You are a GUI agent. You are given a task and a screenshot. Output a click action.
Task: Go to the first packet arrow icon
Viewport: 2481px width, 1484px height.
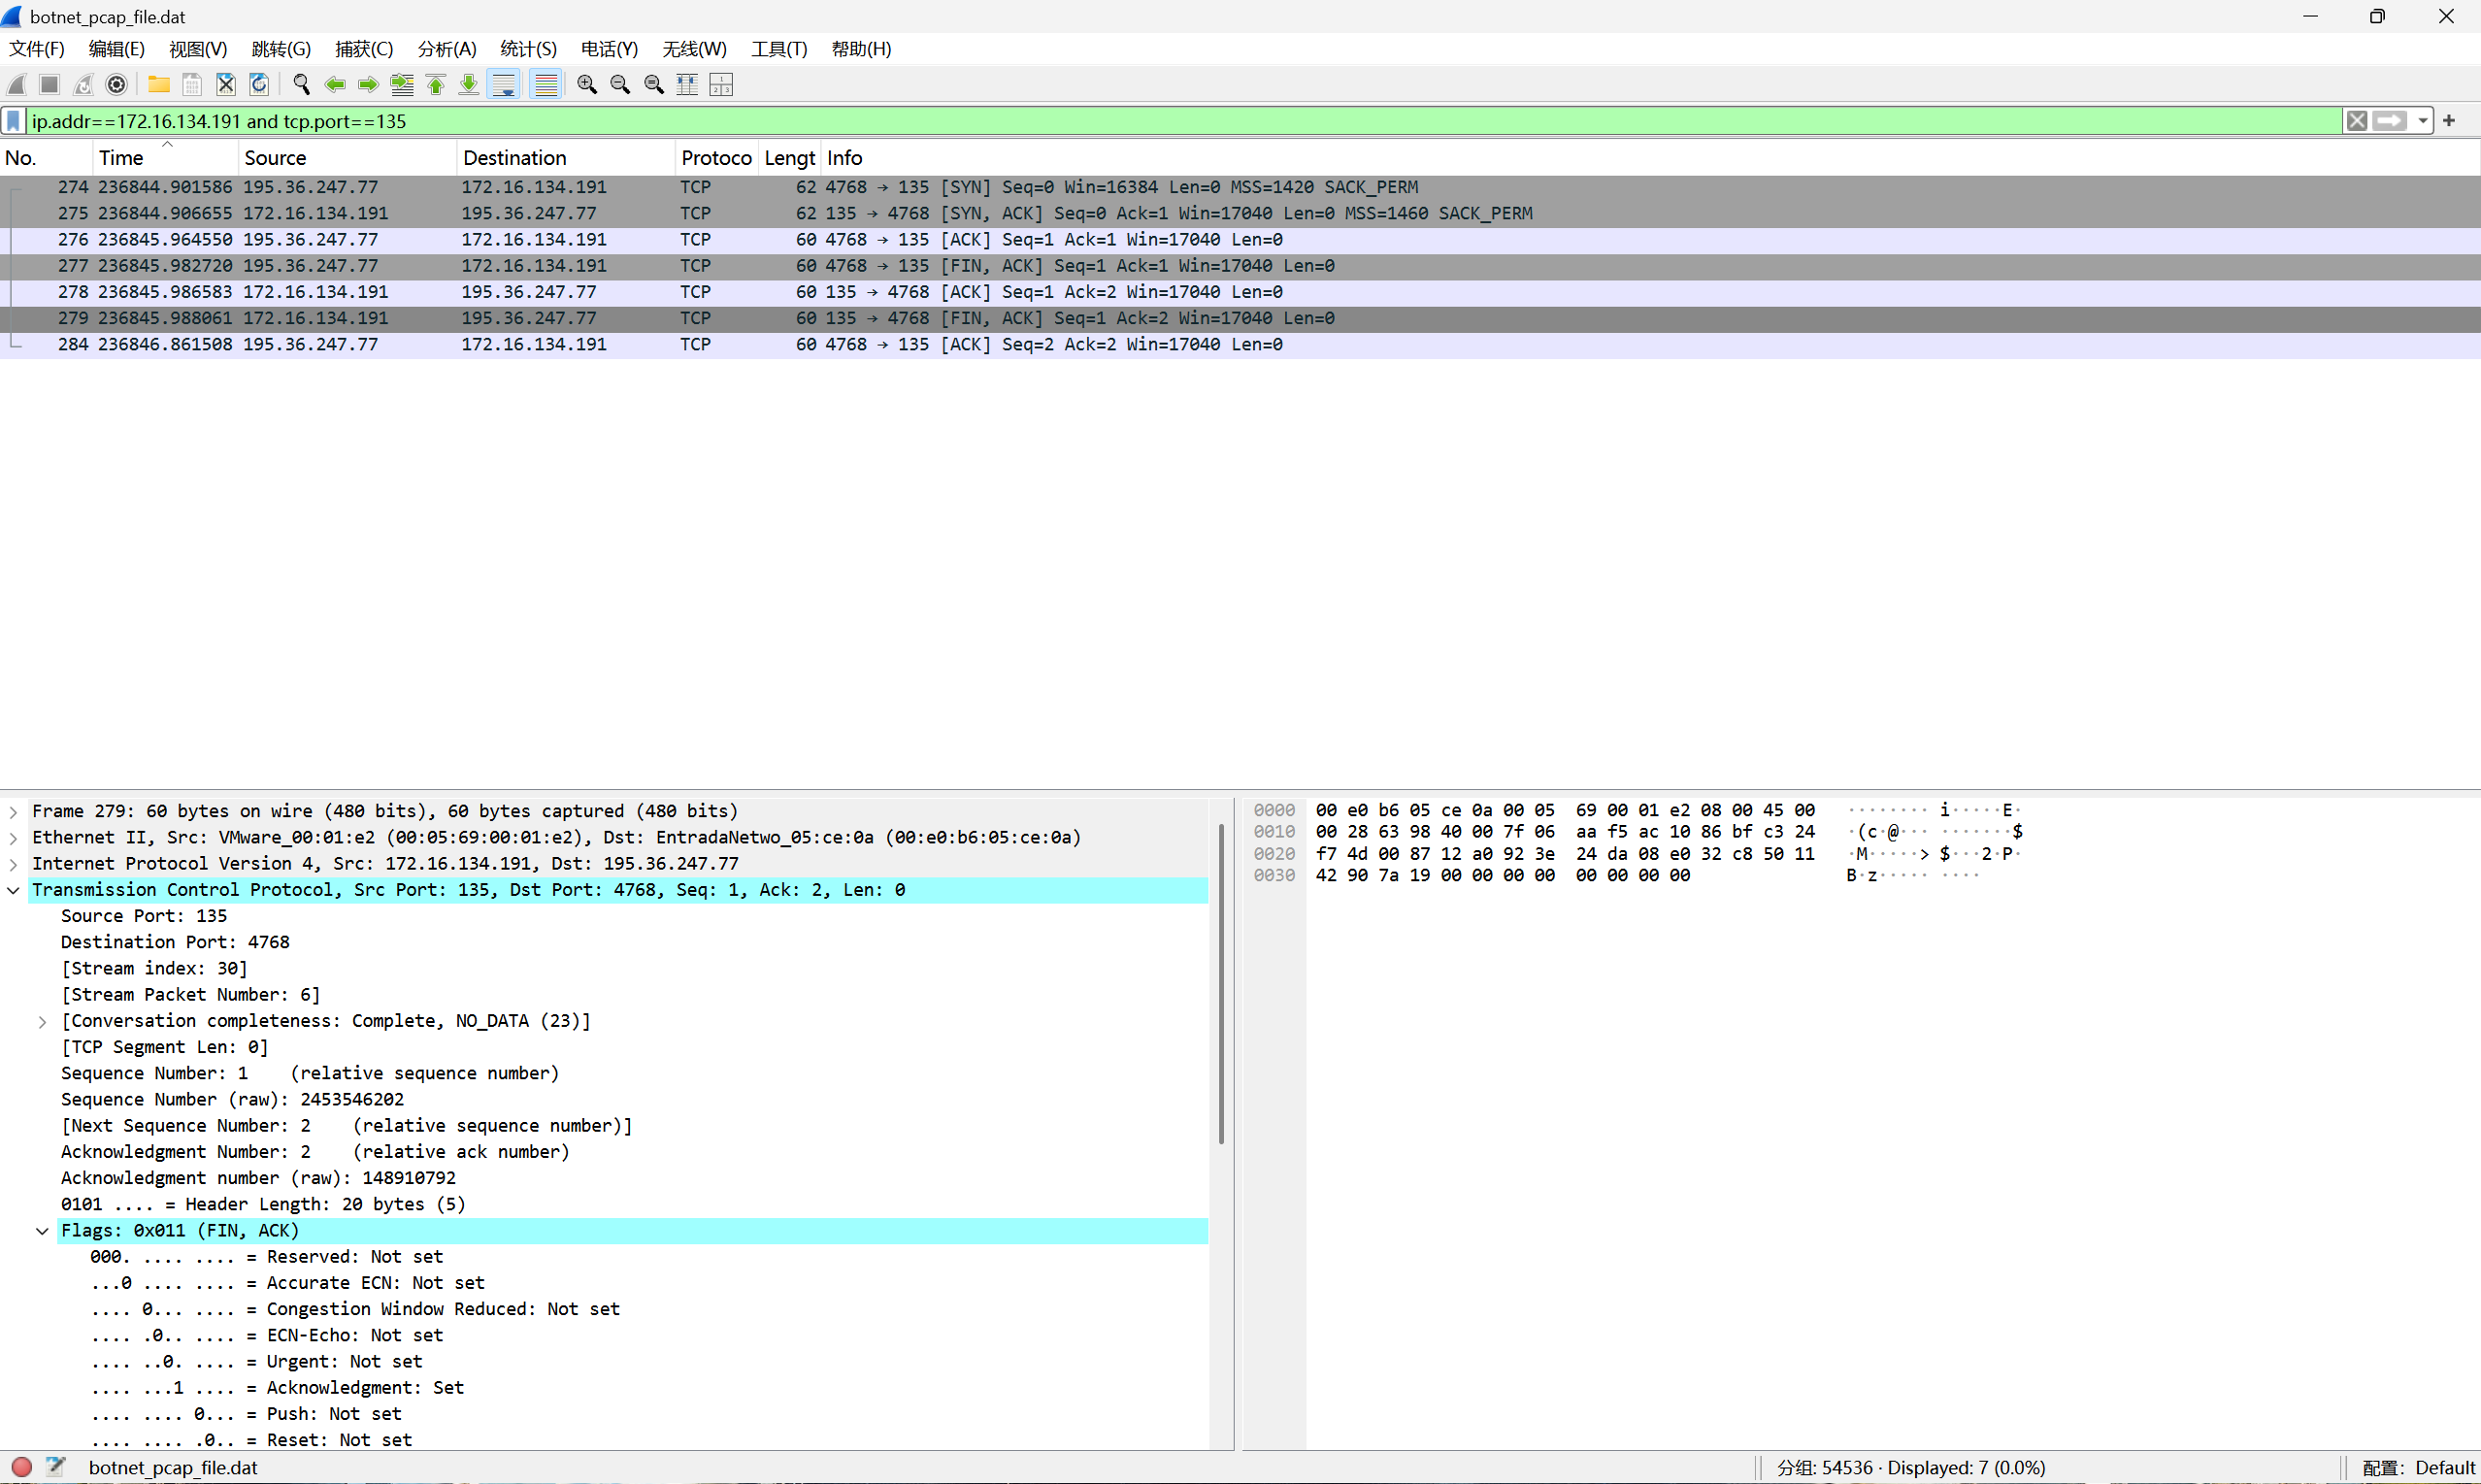click(436, 85)
